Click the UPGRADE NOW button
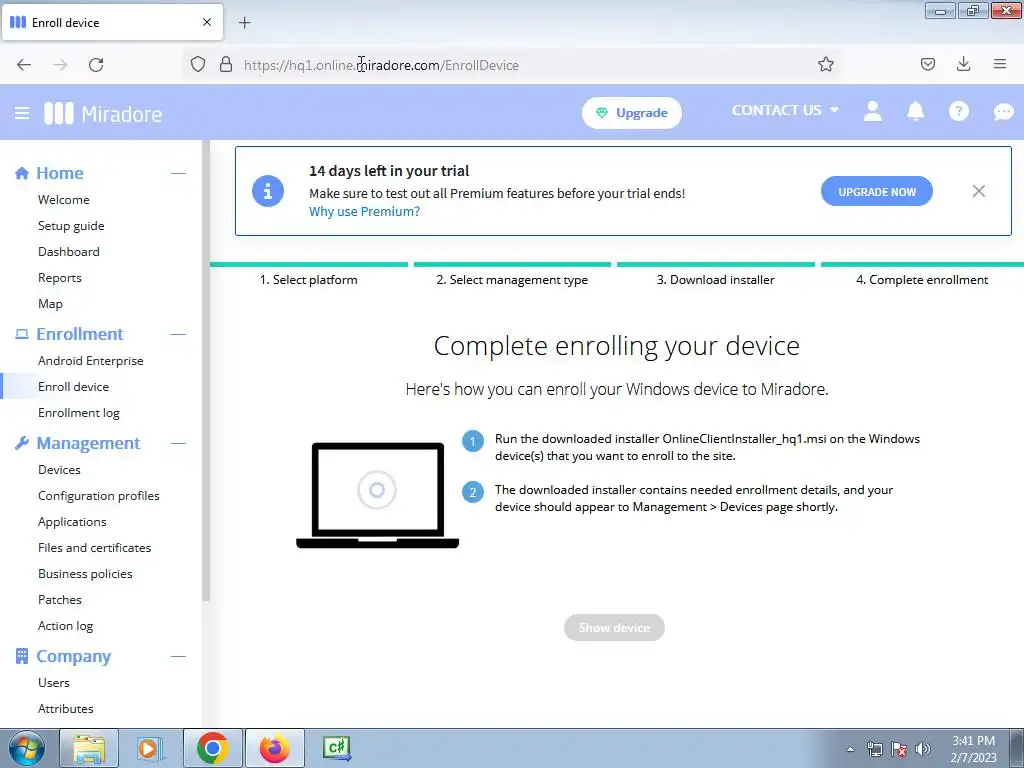 click(x=876, y=191)
